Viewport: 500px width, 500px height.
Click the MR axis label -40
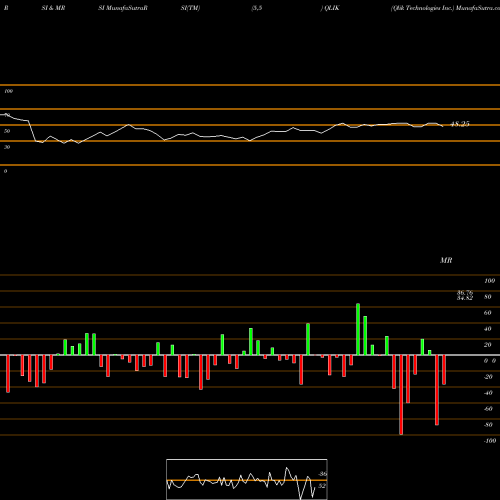(488, 393)
